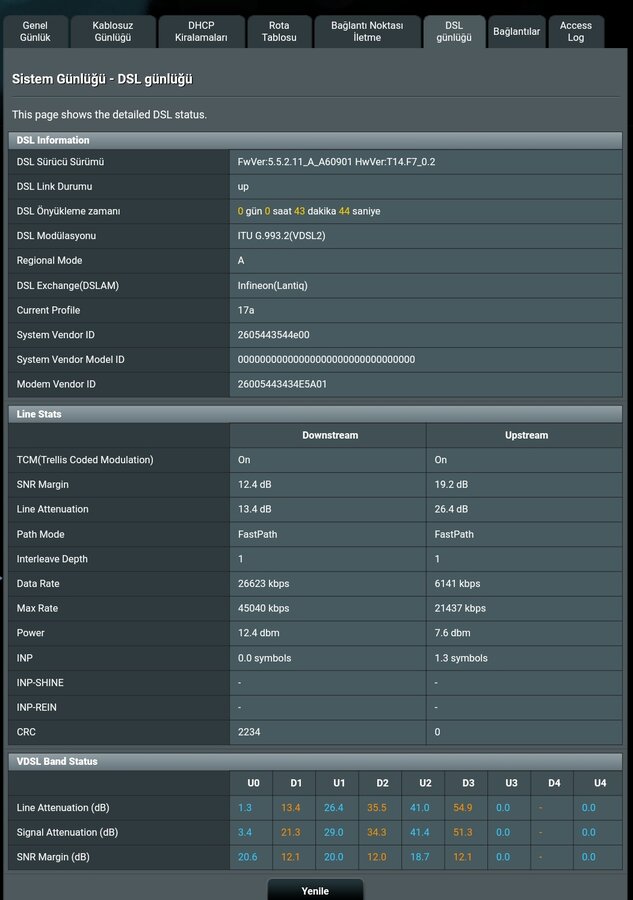Click the Upstream column header
Screen dimensions: 633x900
(526, 435)
